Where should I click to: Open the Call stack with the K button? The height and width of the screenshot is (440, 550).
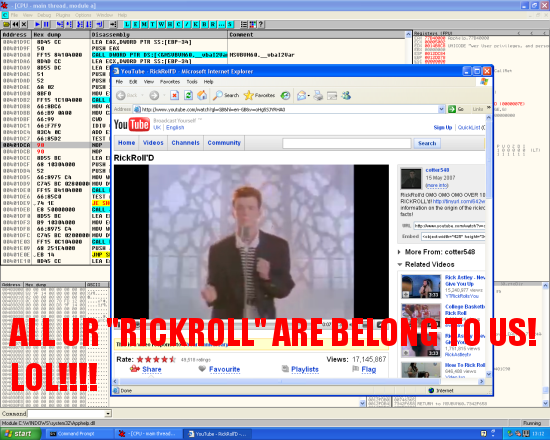196,24
